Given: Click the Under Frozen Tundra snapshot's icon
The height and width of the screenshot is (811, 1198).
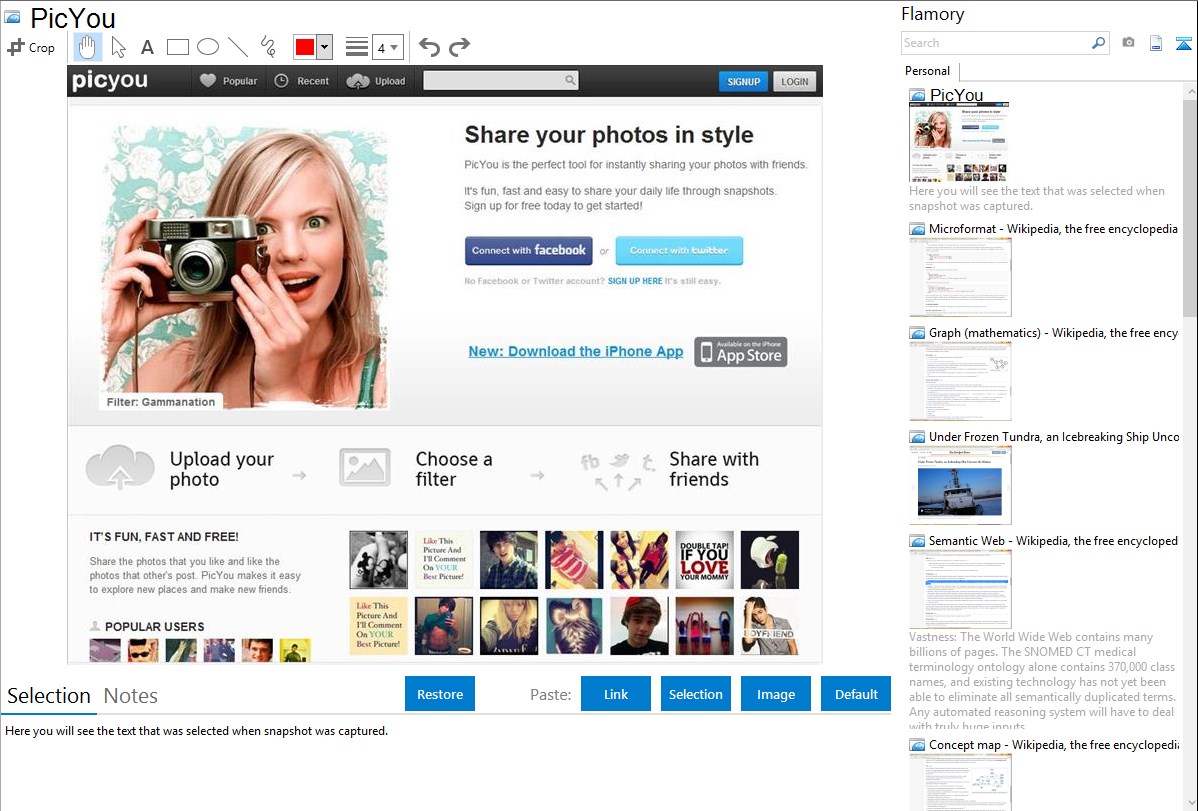Looking at the screenshot, I should [917, 437].
